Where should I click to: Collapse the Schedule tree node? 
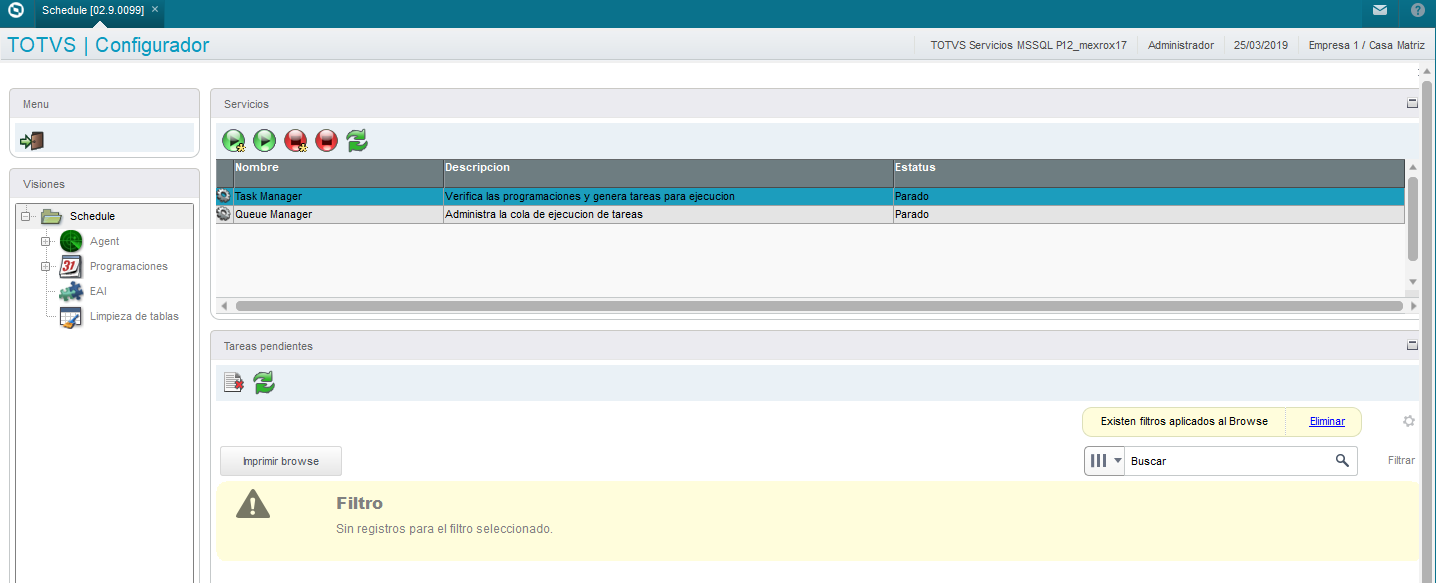(26, 216)
